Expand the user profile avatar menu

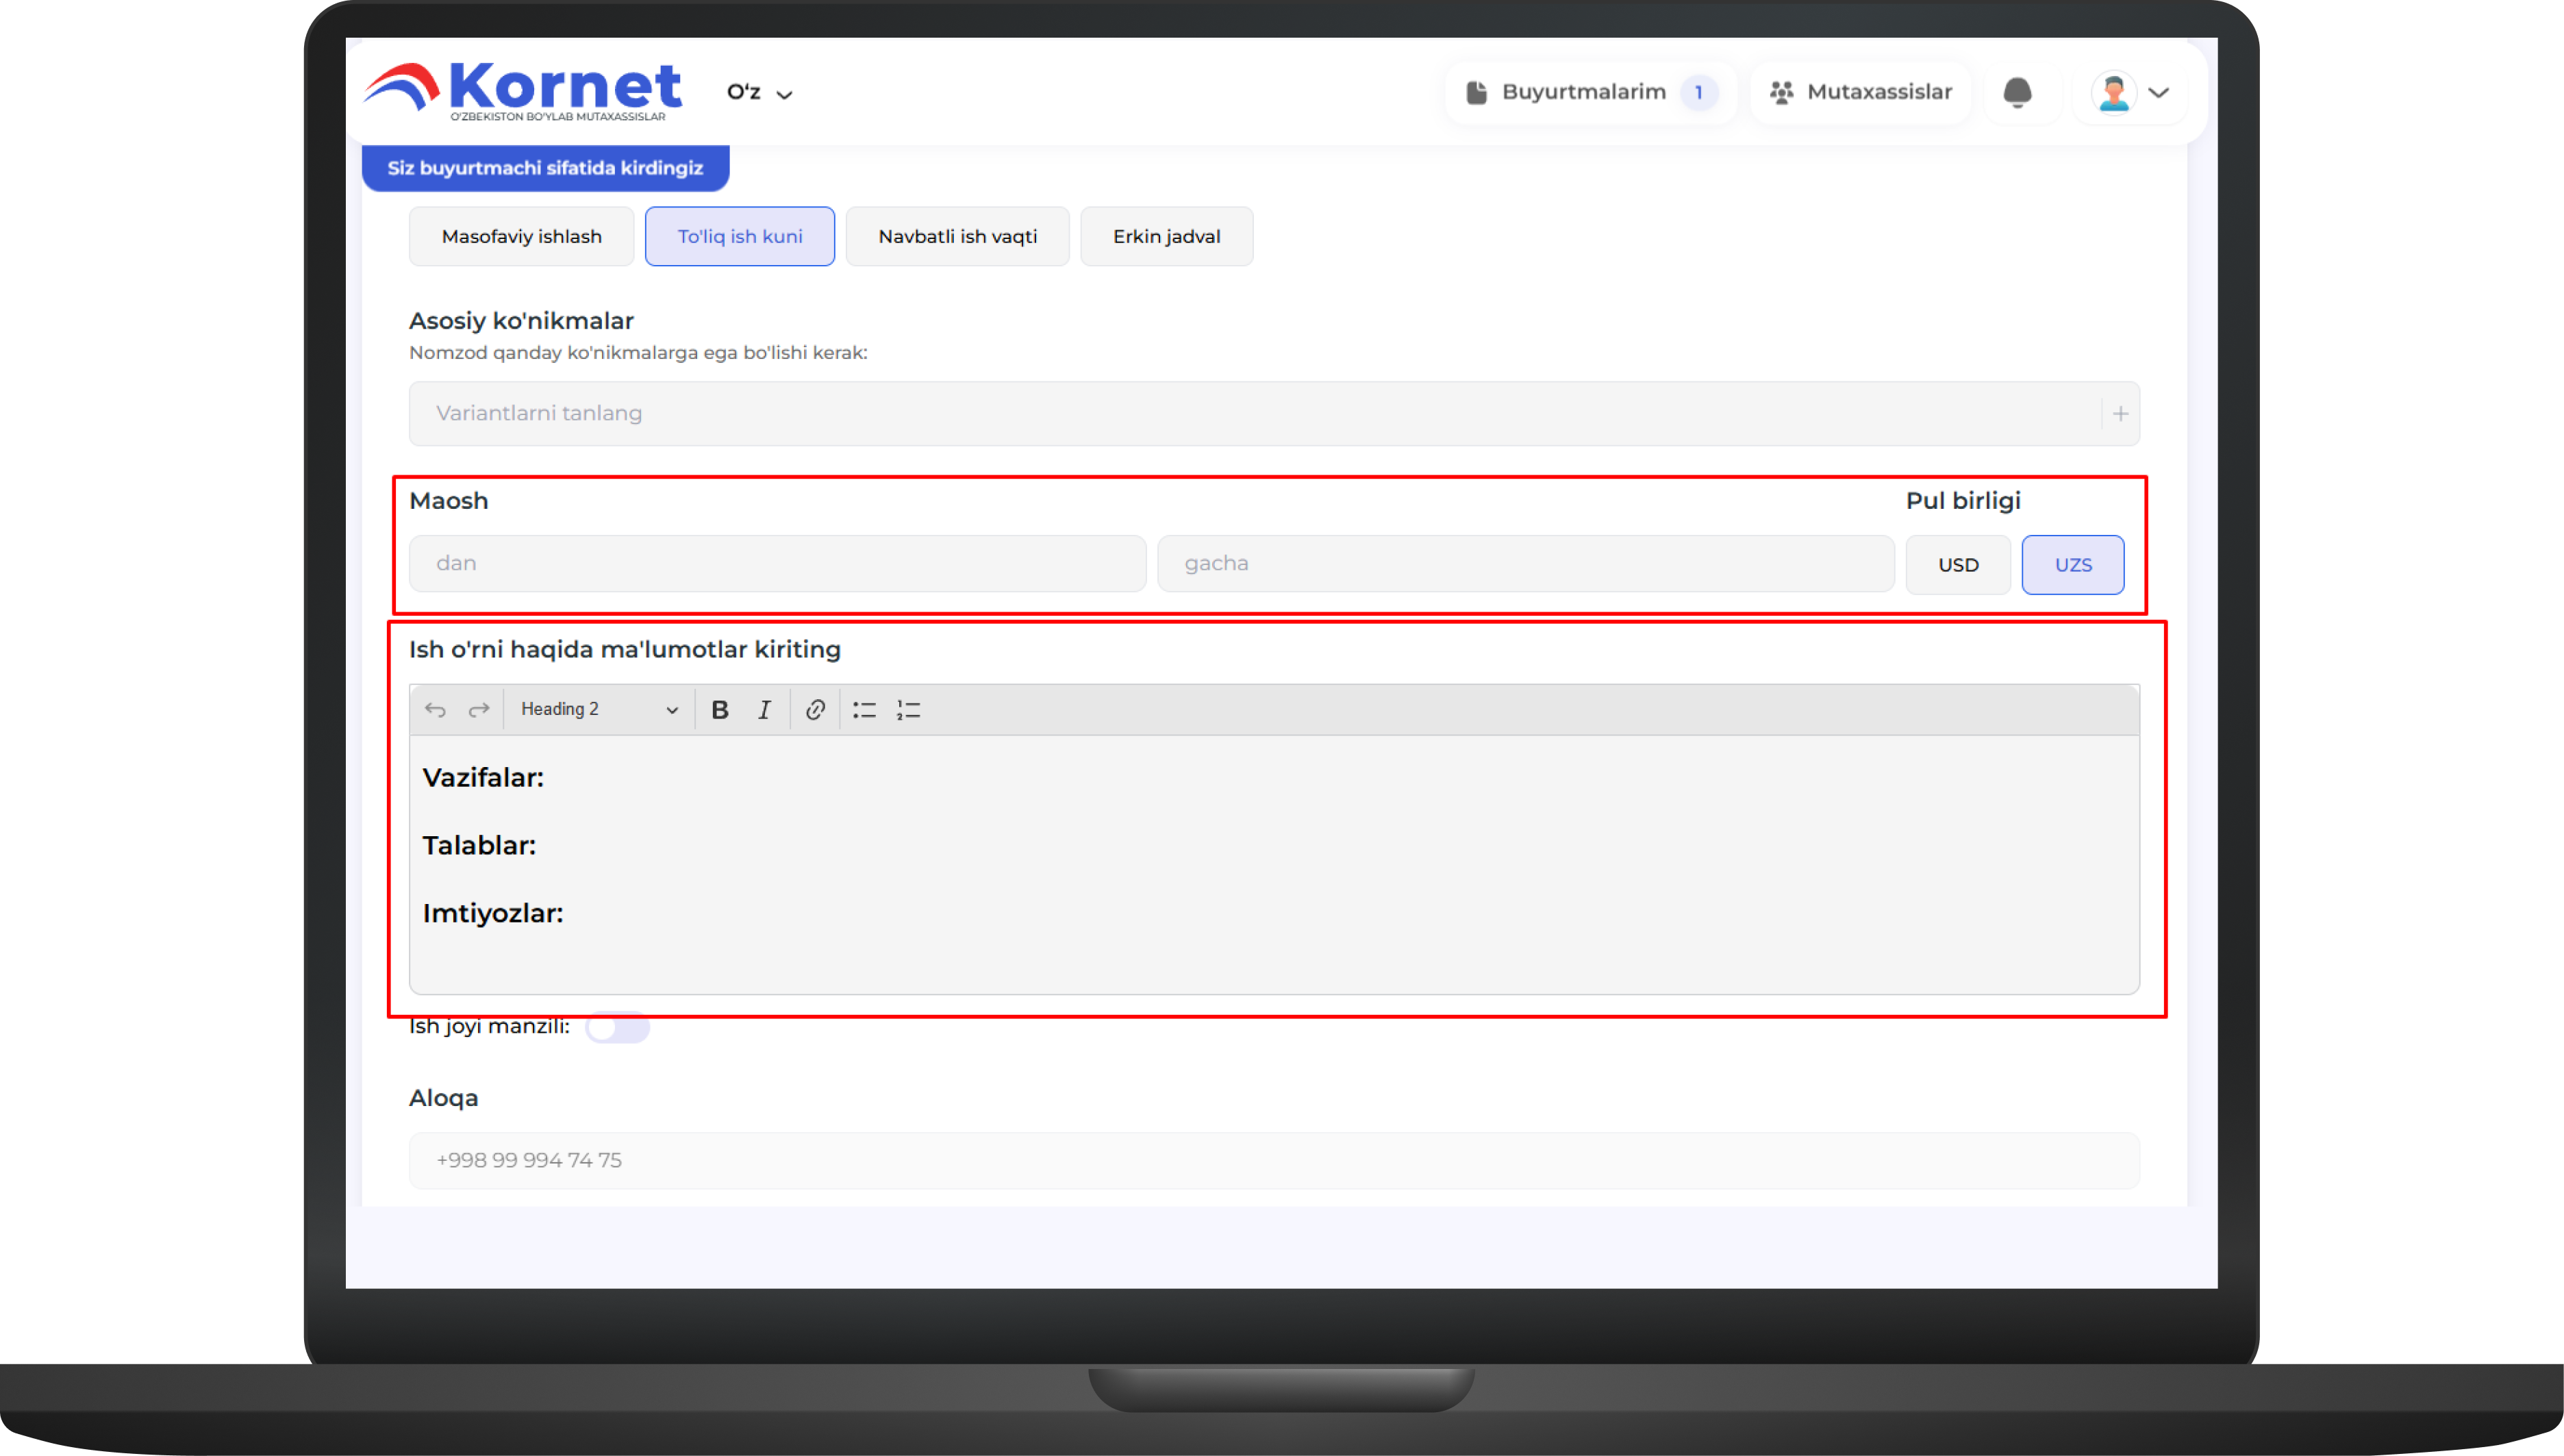point(2131,93)
